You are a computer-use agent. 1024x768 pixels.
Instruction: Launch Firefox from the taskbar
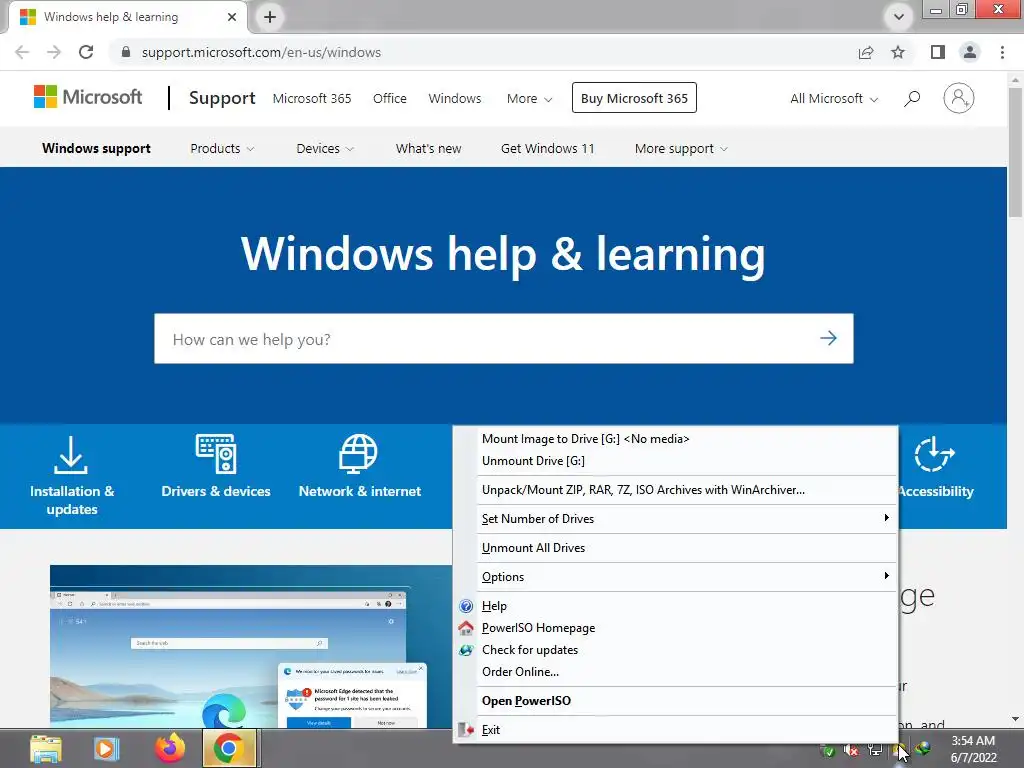(169, 748)
